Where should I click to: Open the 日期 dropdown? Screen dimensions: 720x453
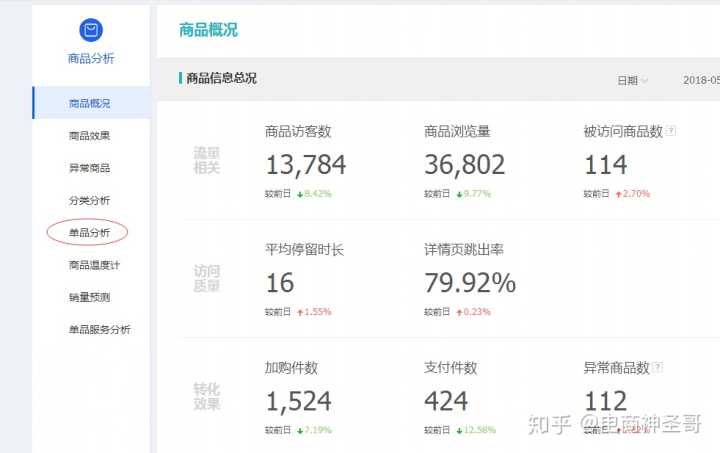pyautogui.click(x=632, y=80)
